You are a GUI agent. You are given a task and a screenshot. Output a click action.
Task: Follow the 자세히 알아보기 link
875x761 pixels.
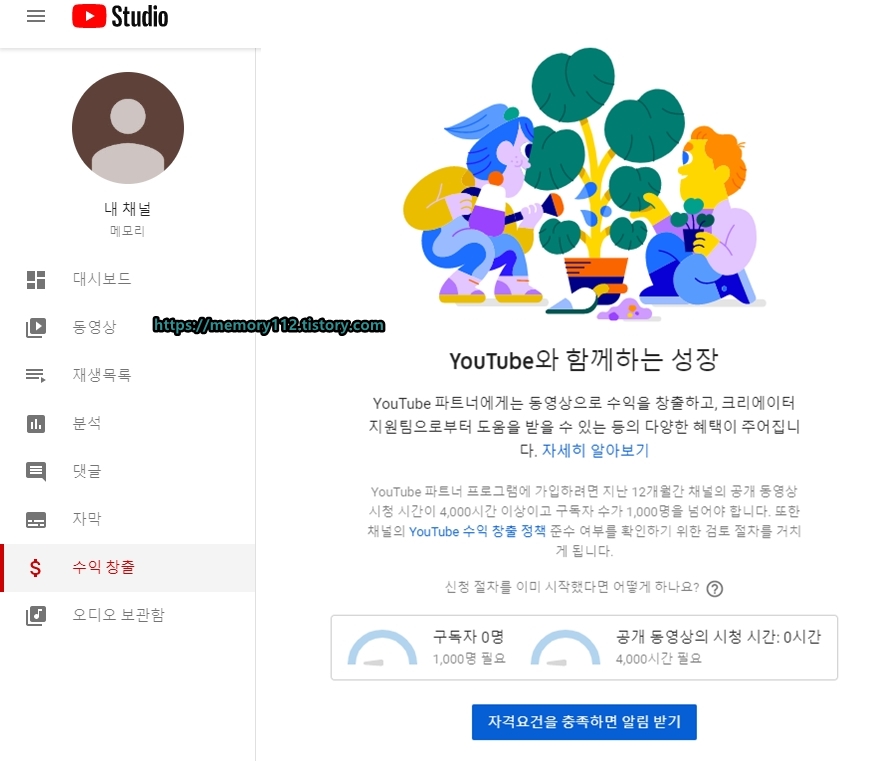[x=595, y=450]
